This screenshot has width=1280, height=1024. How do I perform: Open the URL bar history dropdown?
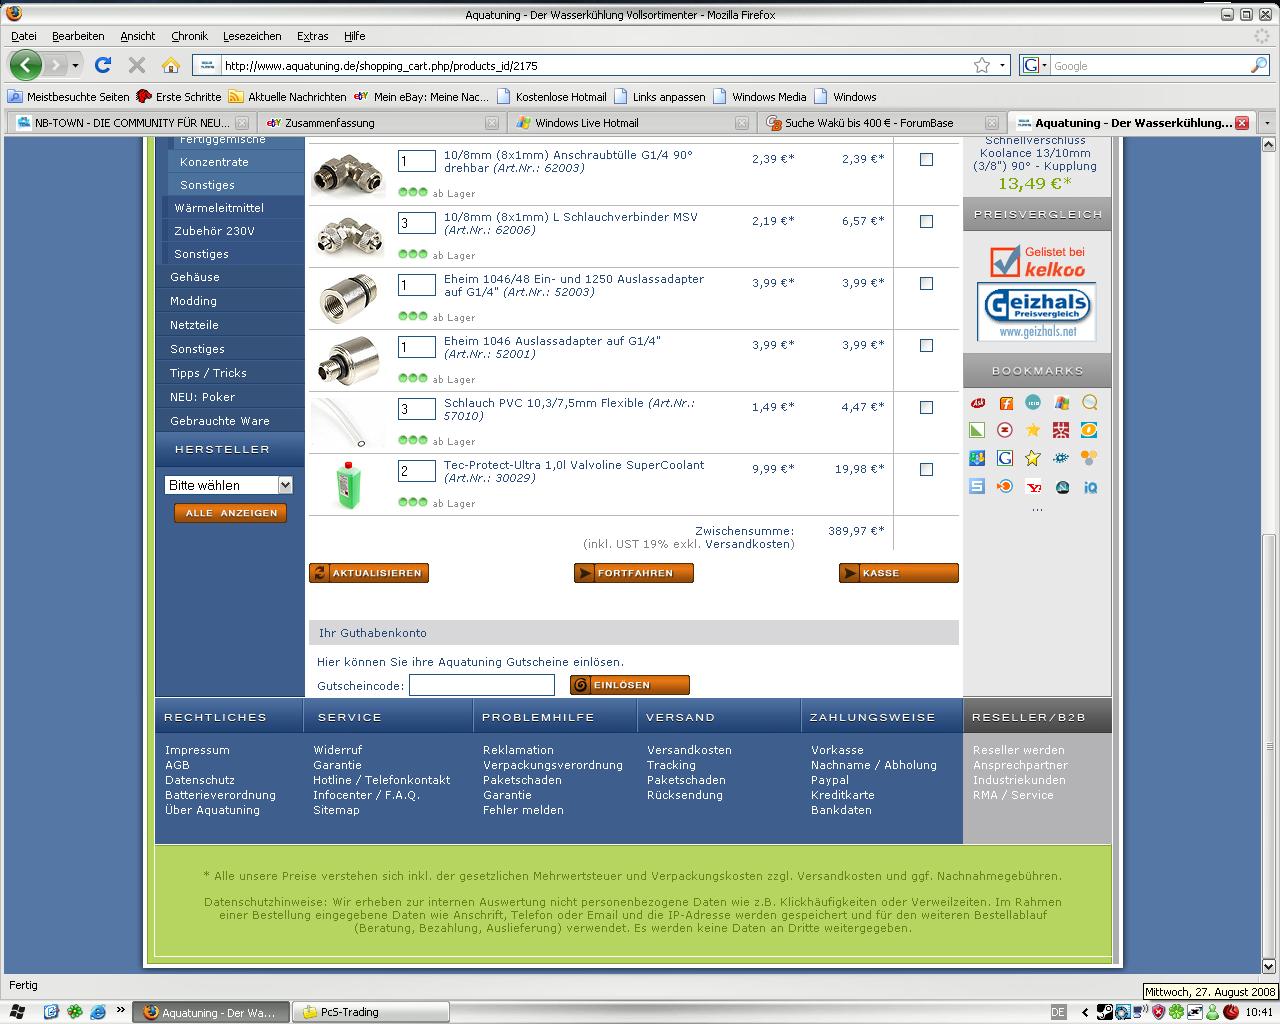(x=1002, y=65)
